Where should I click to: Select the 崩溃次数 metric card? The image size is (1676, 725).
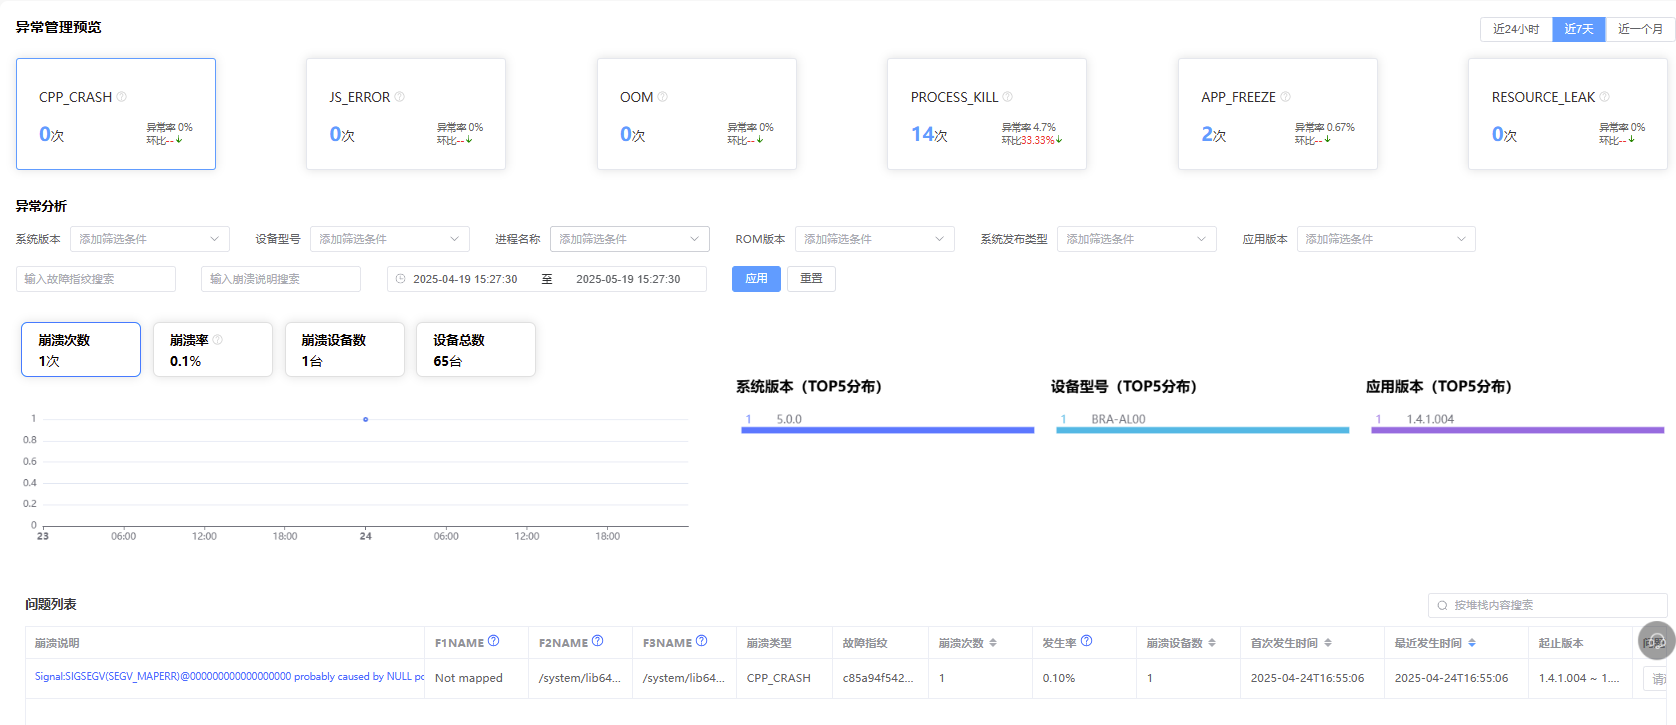81,350
